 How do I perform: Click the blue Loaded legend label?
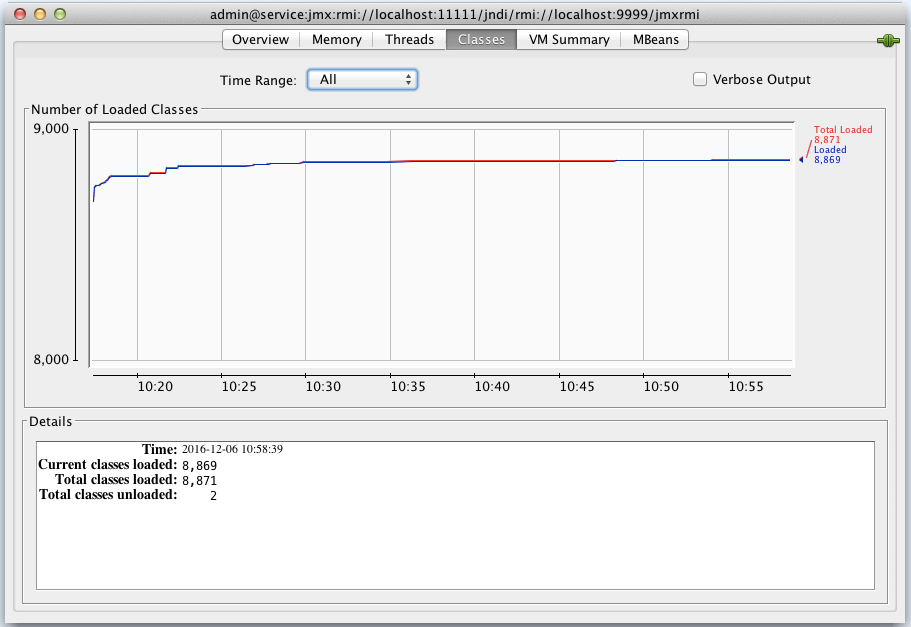coord(830,149)
